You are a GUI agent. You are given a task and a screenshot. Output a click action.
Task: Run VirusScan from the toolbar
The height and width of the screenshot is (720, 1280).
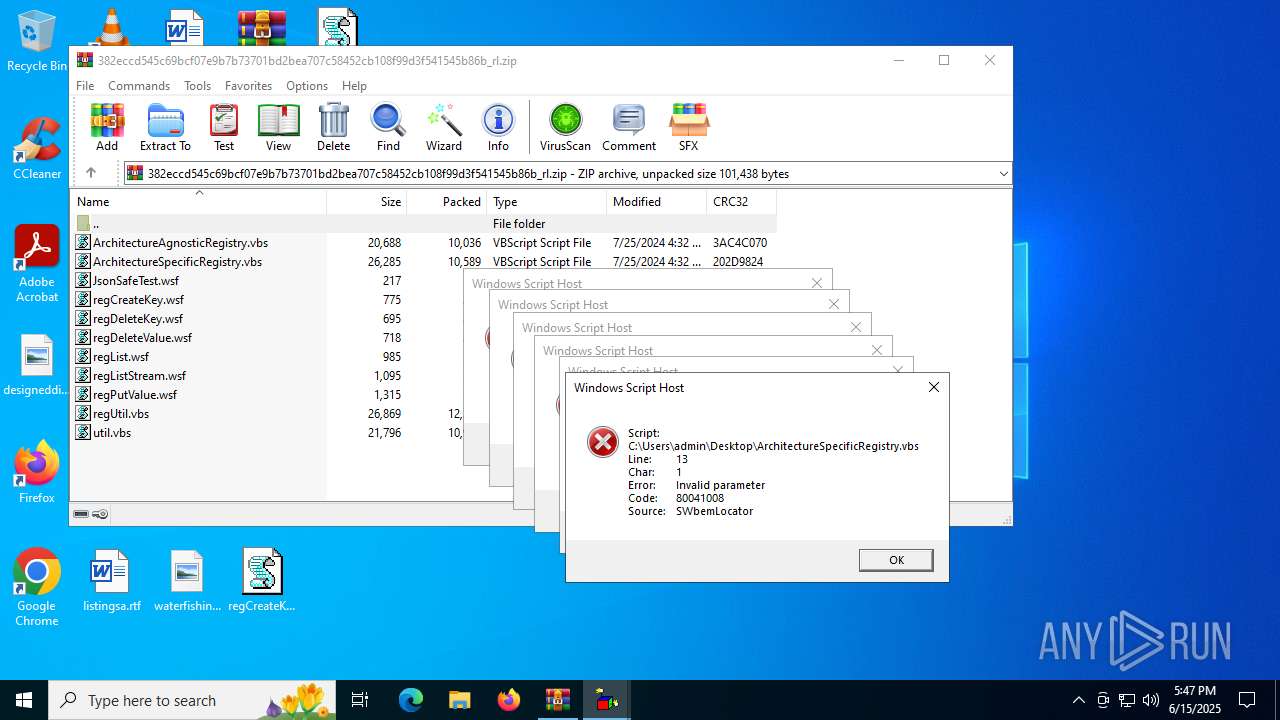coord(565,127)
